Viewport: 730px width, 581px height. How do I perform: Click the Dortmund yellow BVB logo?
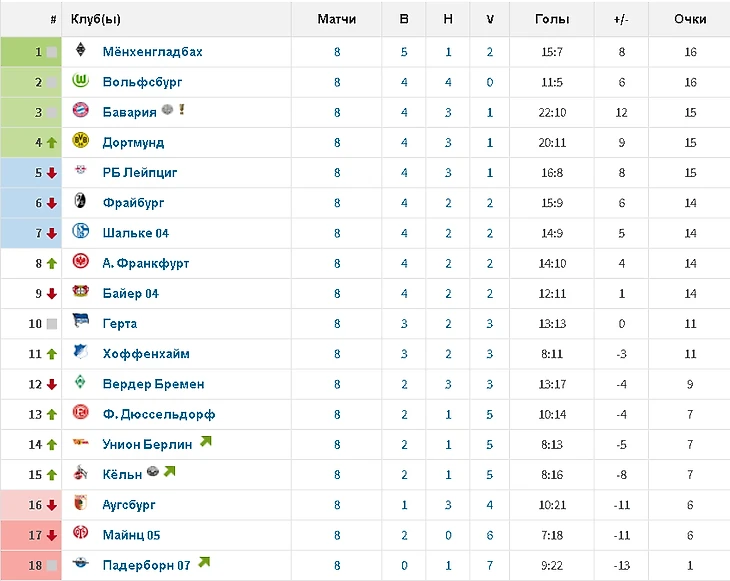pyautogui.click(x=82, y=142)
